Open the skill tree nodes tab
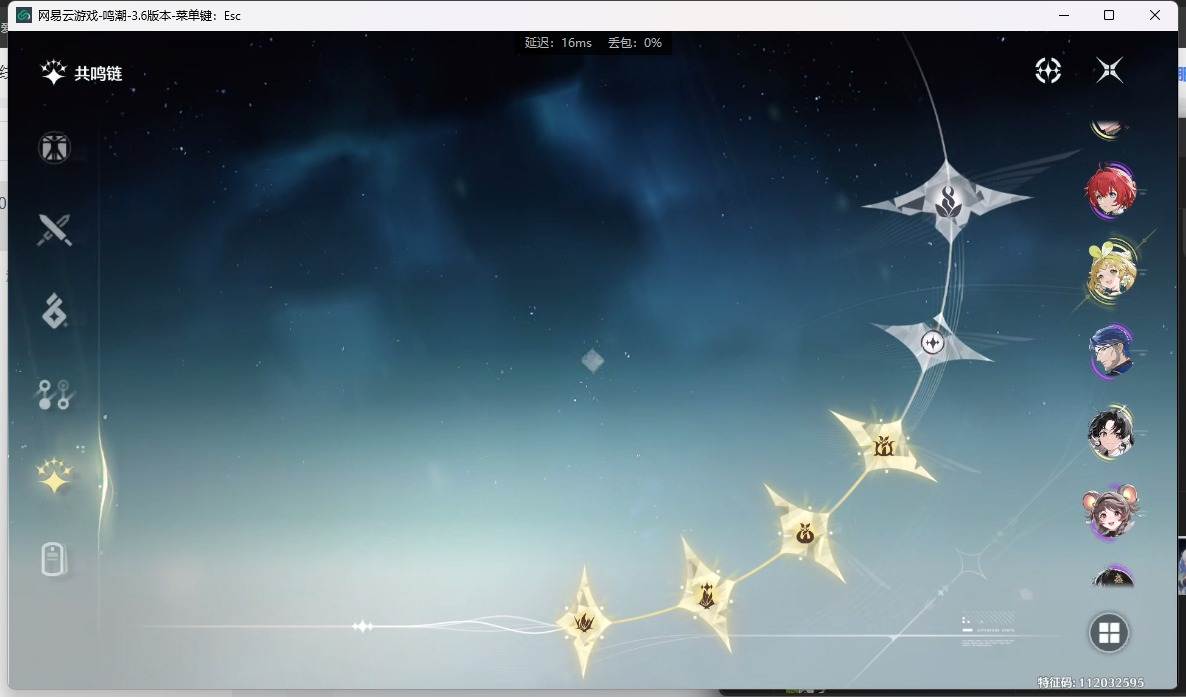1186x697 pixels. pos(54,394)
